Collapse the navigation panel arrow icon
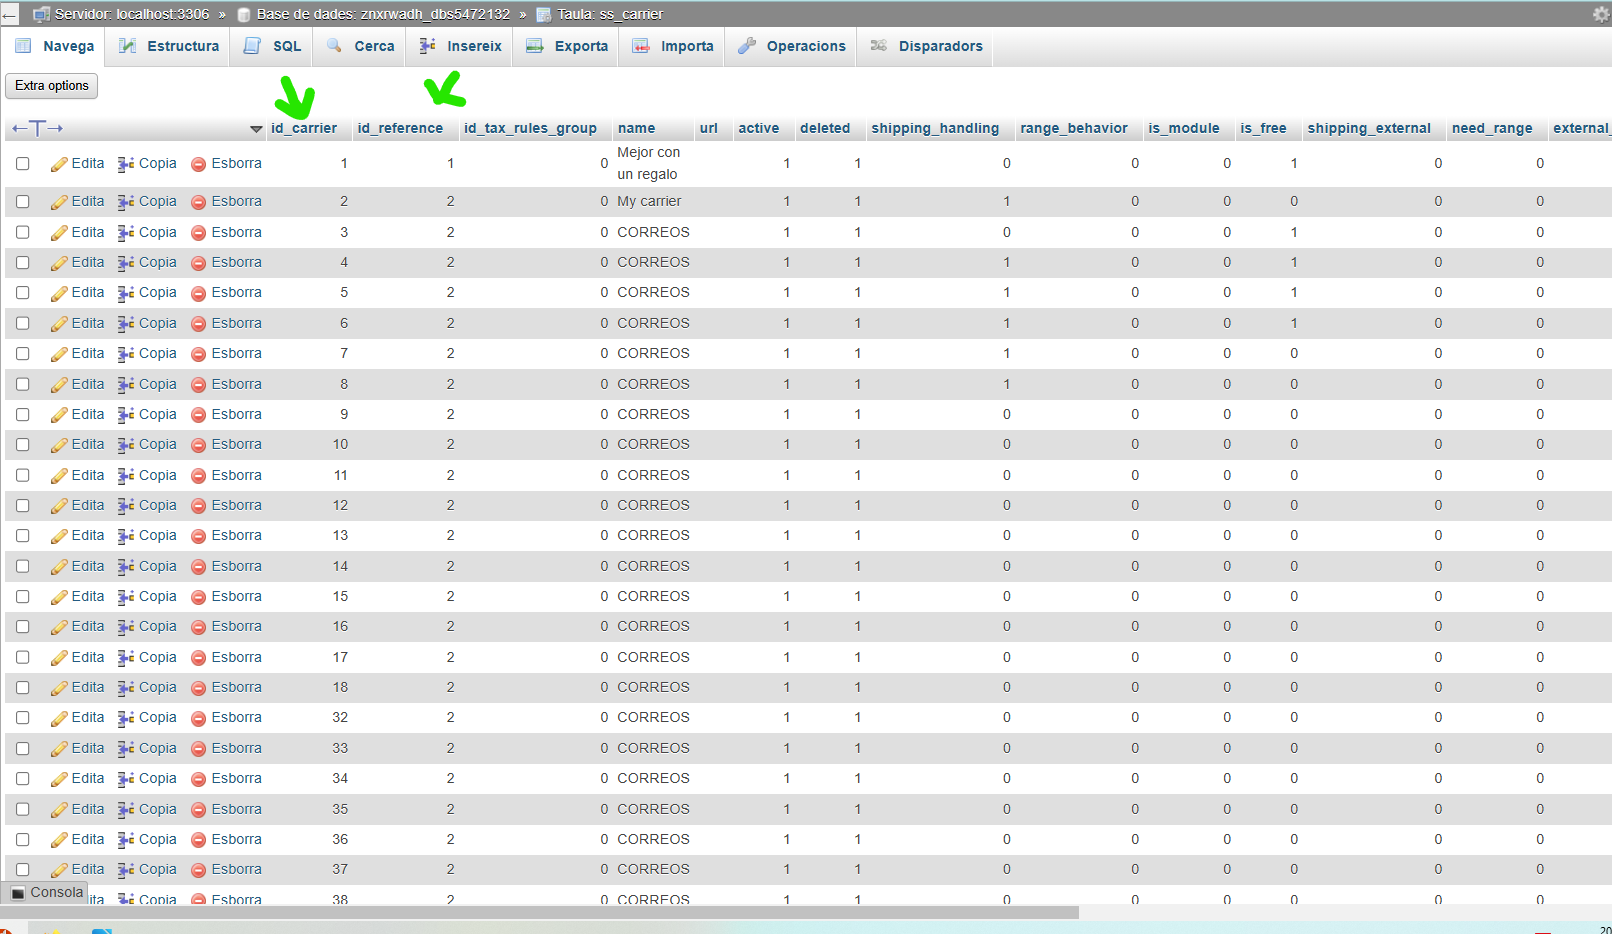 pyautogui.click(x=9, y=14)
